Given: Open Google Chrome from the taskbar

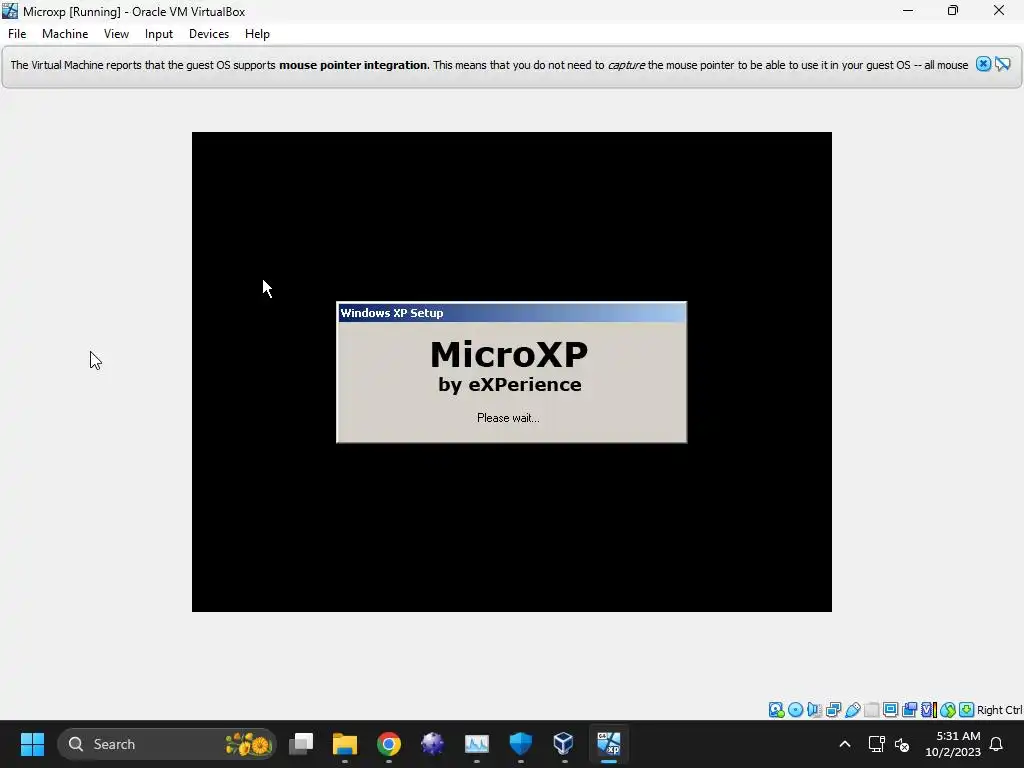Looking at the screenshot, I should pos(389,744).
